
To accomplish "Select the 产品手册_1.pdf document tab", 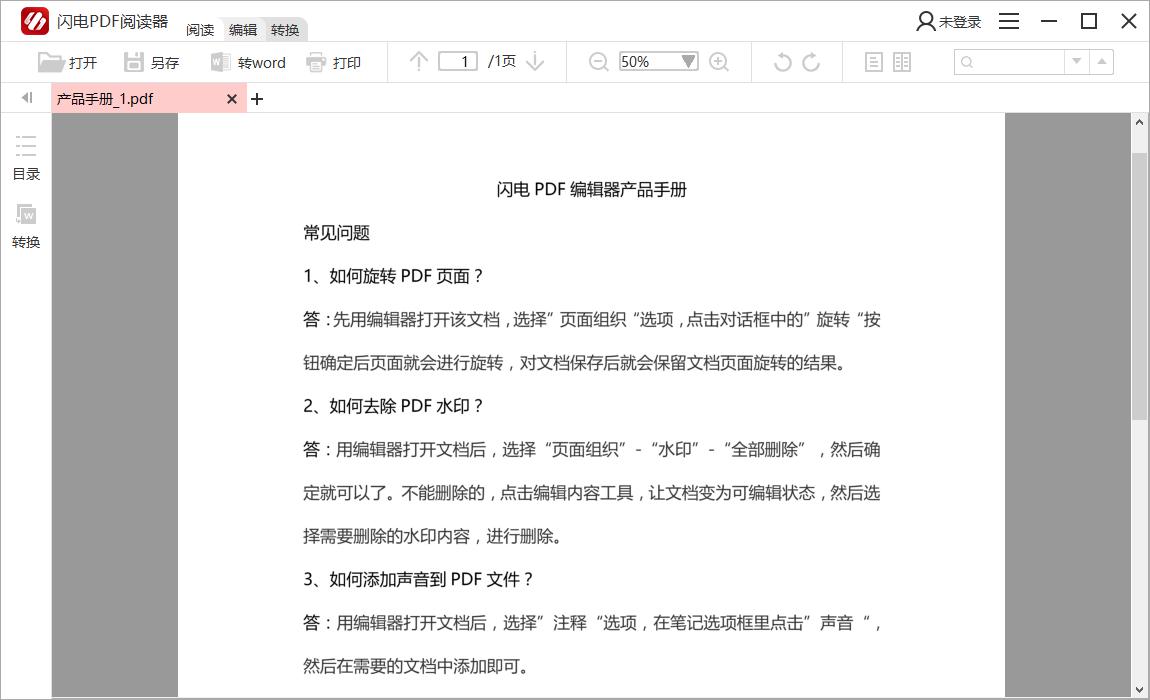I will pos(149,98).
